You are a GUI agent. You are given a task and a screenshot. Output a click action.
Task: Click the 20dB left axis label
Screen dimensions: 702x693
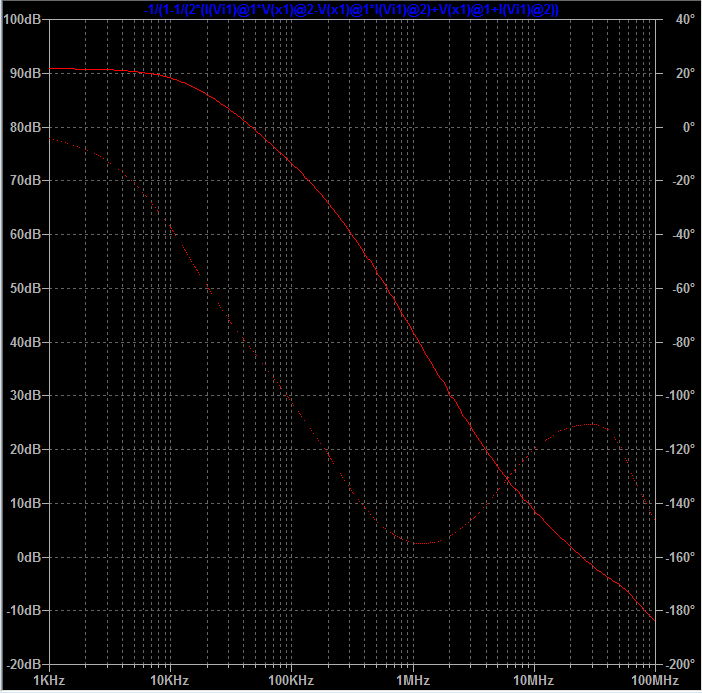(26, 449)
